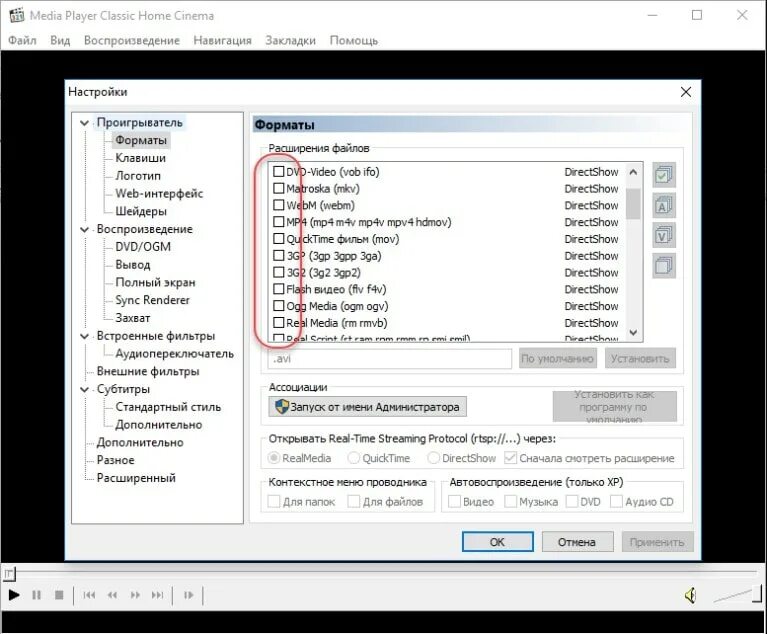The image size is (767, 634).
Task: Select Логотип in the settings tree
Action: point(137,176)
